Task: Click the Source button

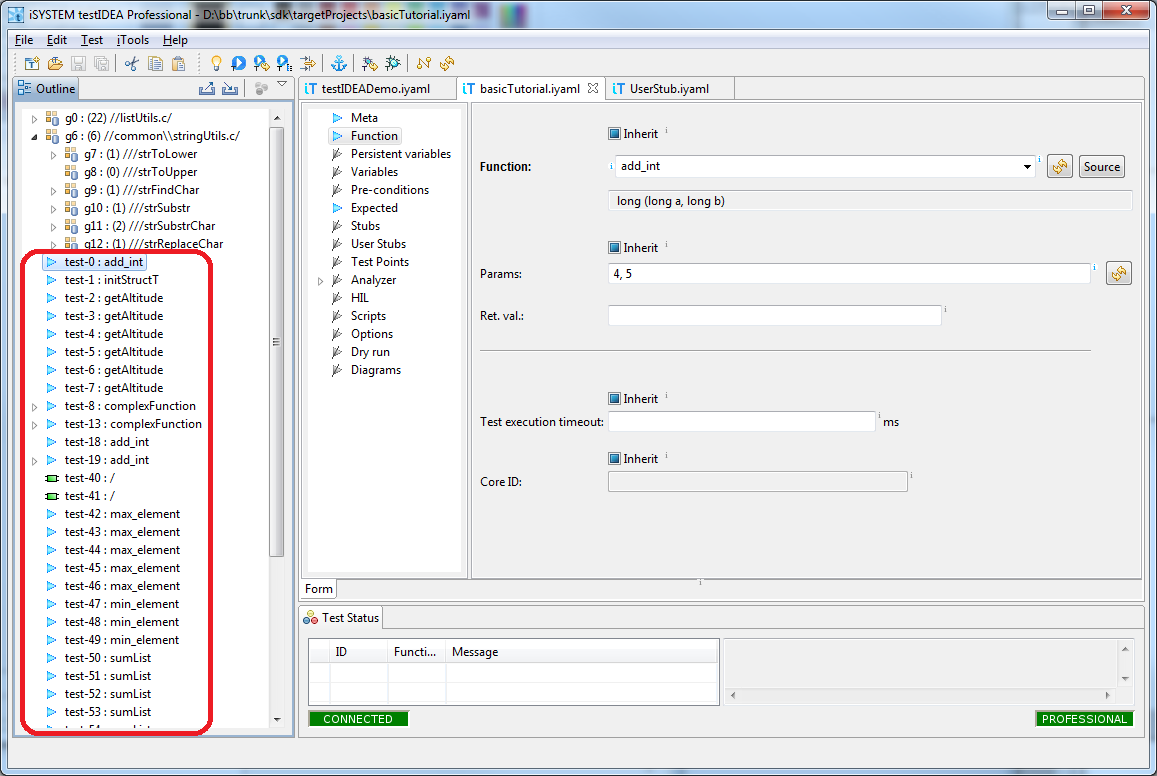Action: coord(1102,167)
